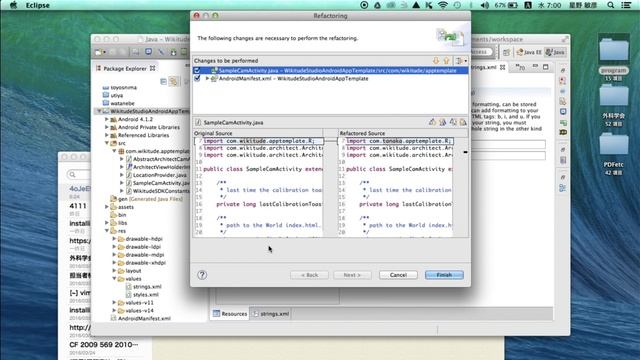The height and width of the screenshot is (360, 640).
Task: Collapse the src folder
Action: coord(107,143)
